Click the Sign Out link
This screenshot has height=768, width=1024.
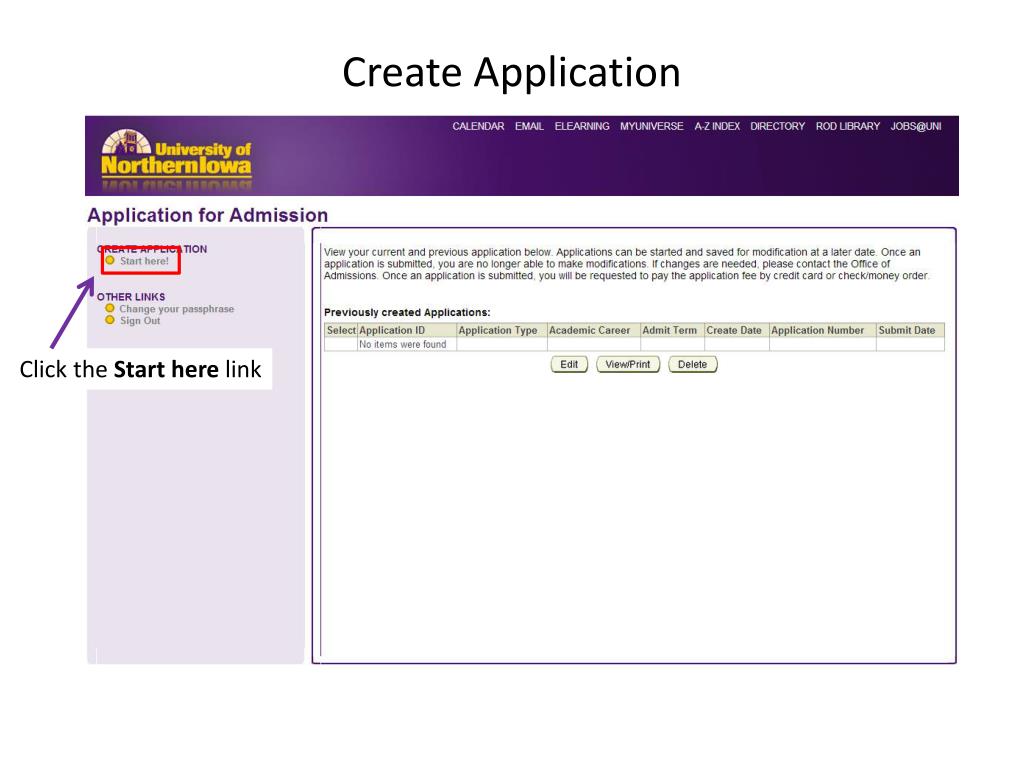[140, 321]
